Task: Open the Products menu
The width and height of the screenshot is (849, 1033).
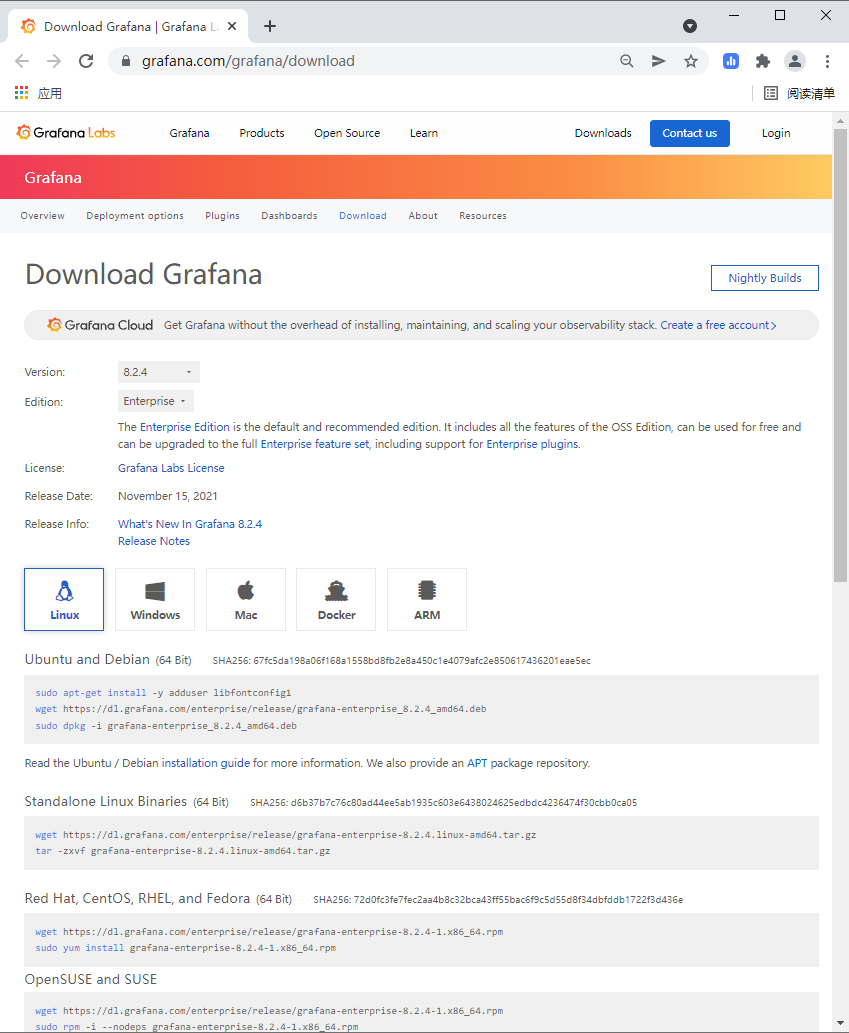Action: pyautogui.click(x=261, y=132)
